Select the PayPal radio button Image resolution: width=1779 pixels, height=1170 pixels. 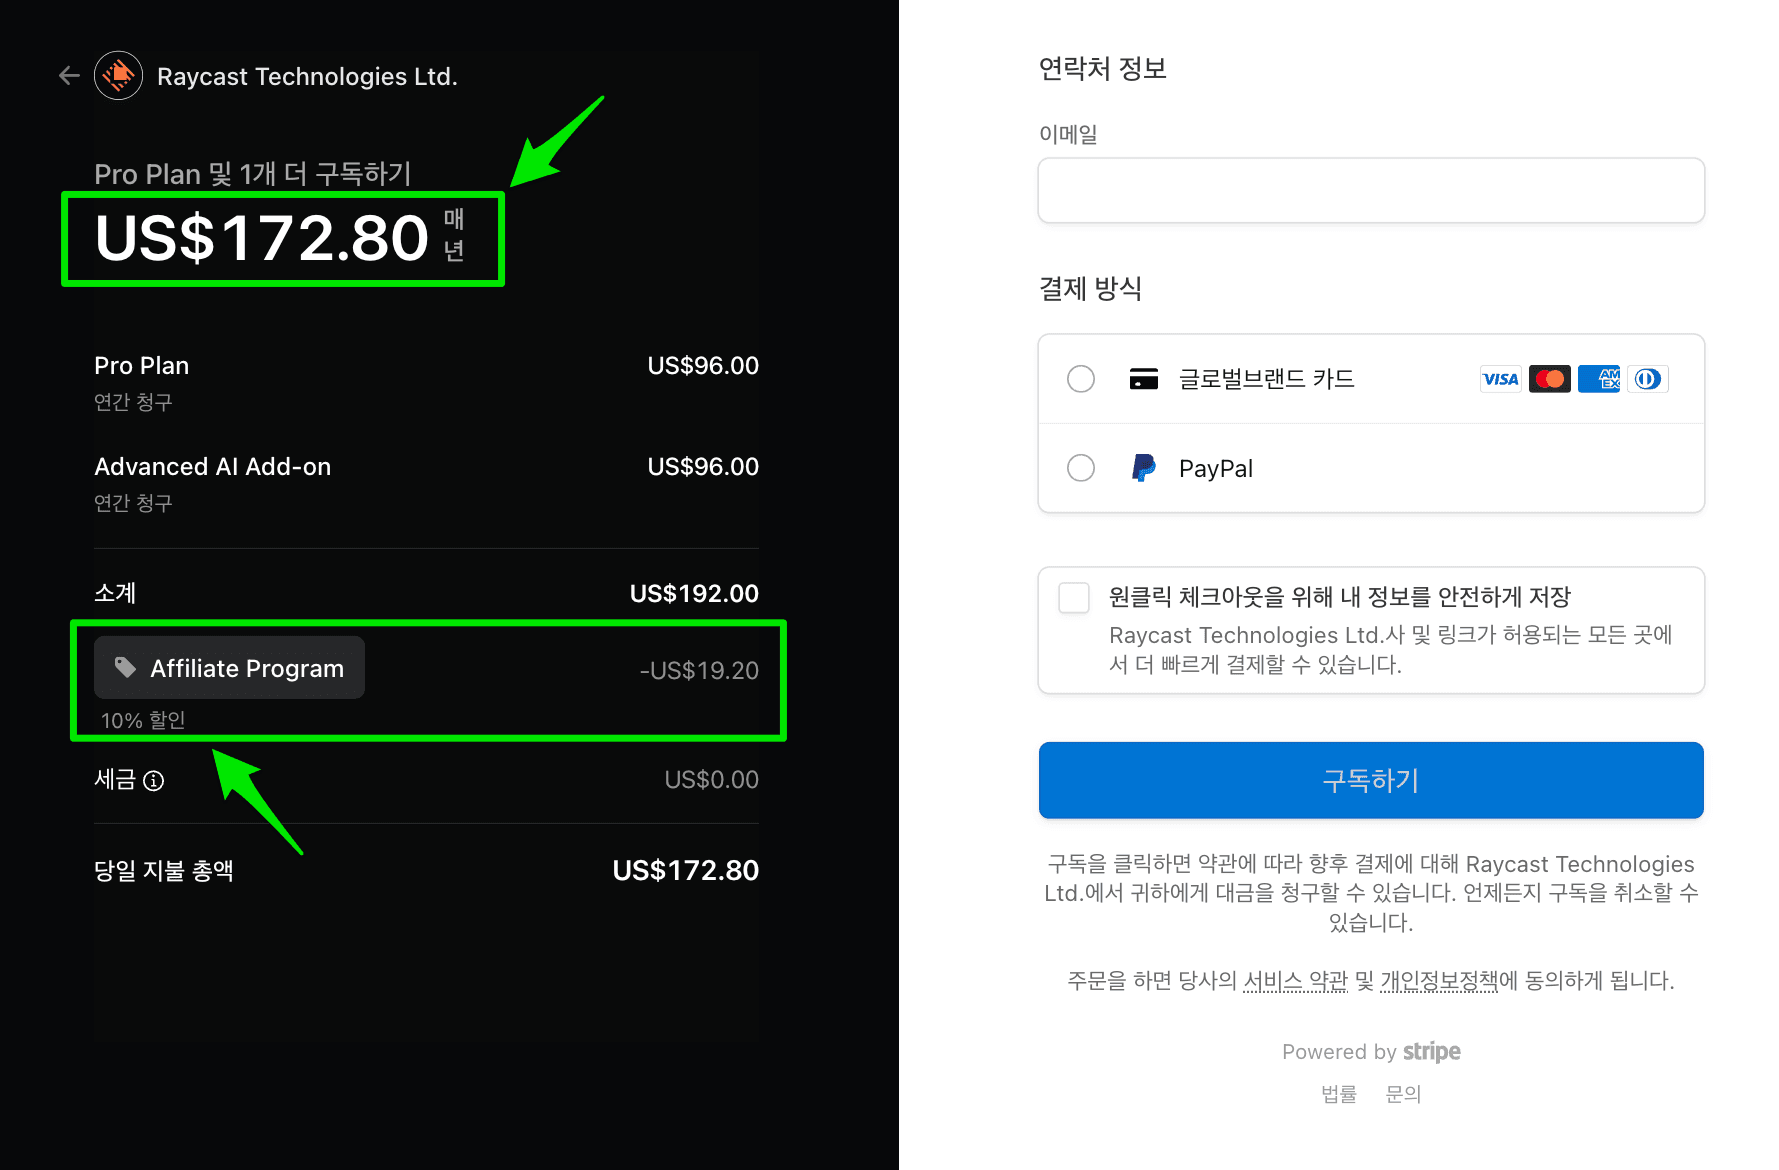point(1081,468)
